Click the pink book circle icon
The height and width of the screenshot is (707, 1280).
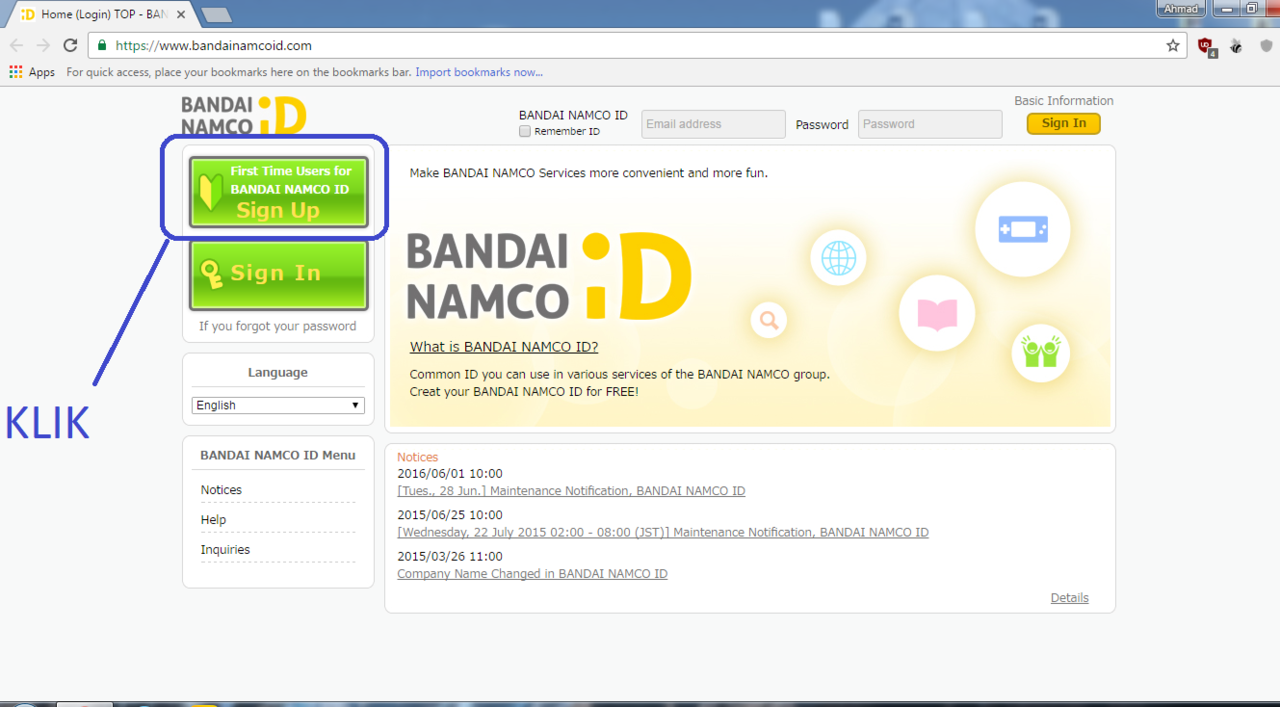937,314
